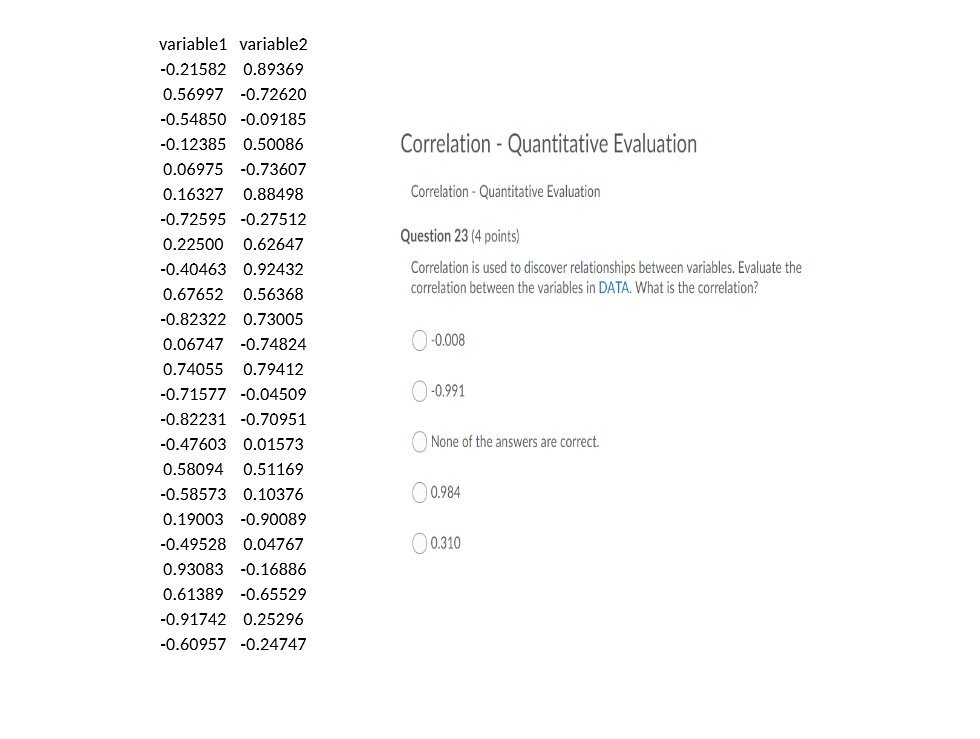This screenshot has height=739, width=980.
Task: Click the variable2 column header
Action: click(274, 44)
